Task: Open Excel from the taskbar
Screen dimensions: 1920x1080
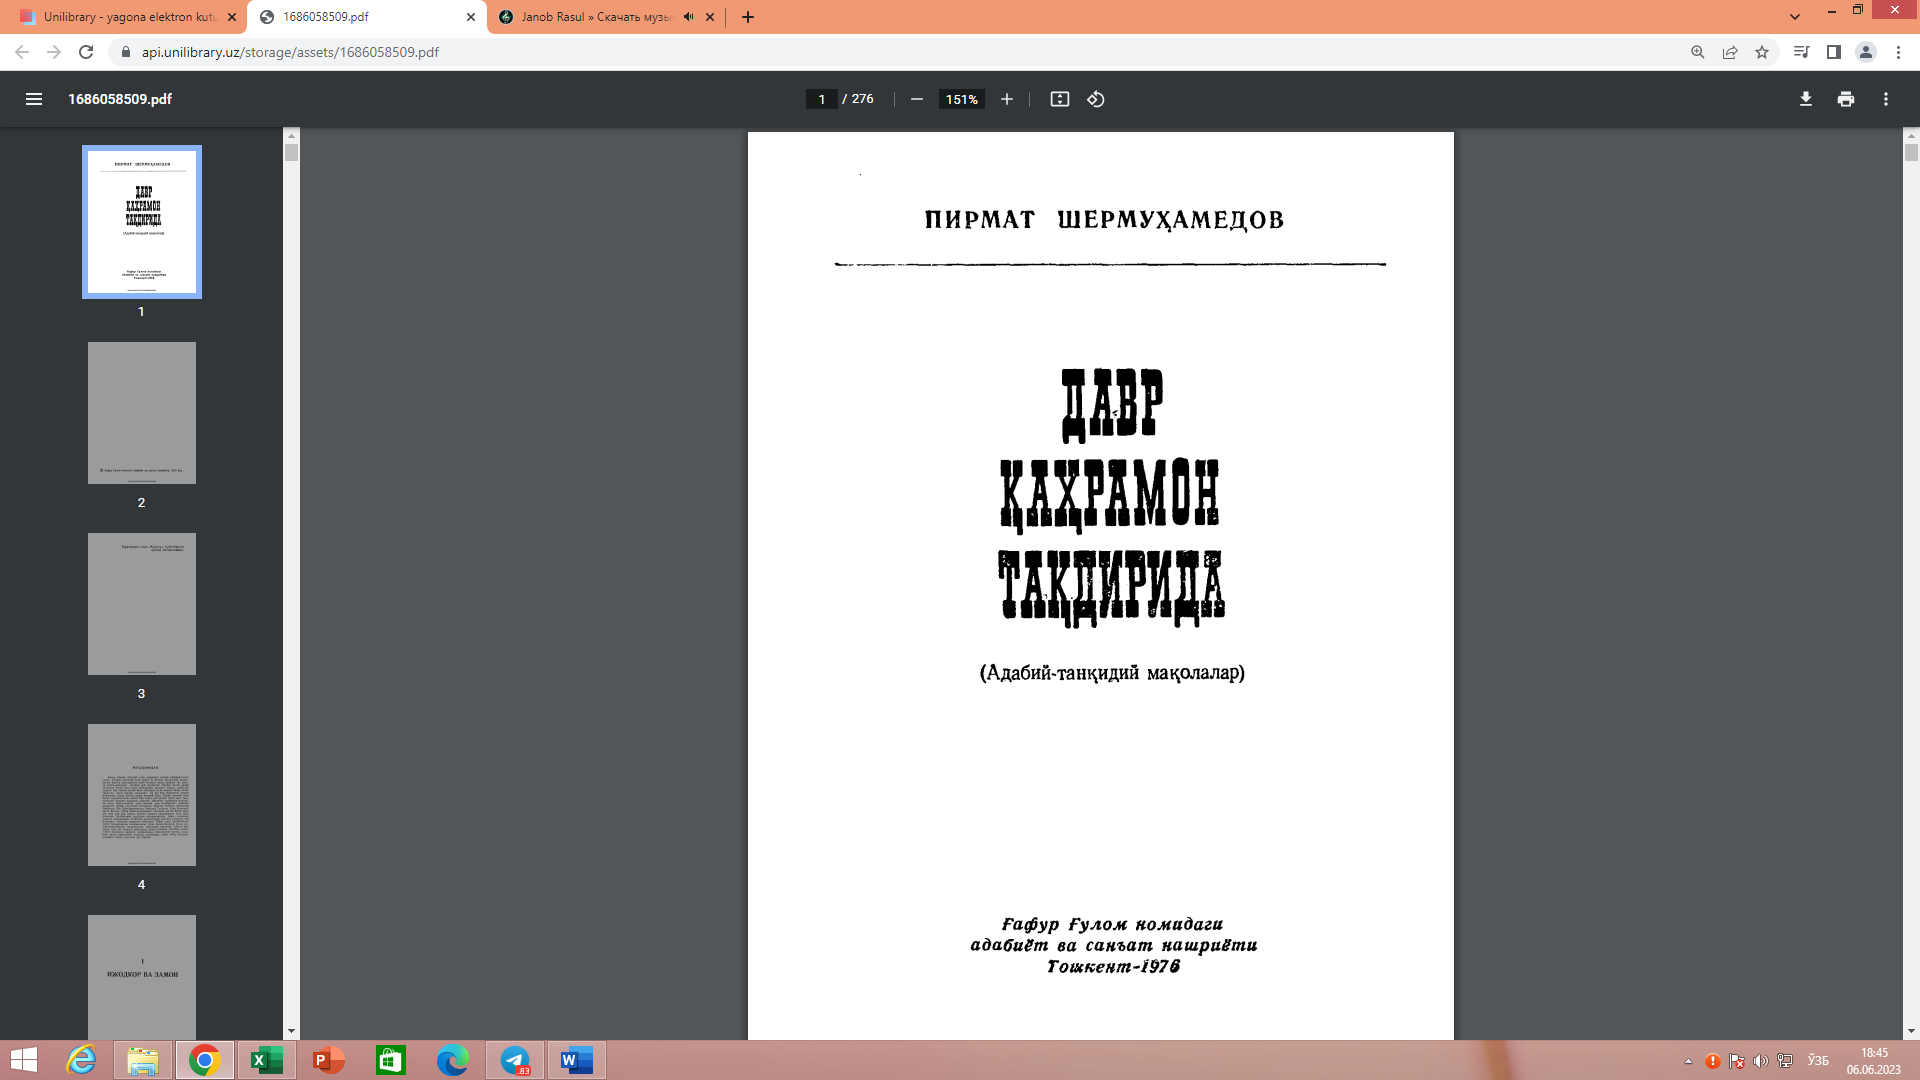Action: (x=267, y=1060)
